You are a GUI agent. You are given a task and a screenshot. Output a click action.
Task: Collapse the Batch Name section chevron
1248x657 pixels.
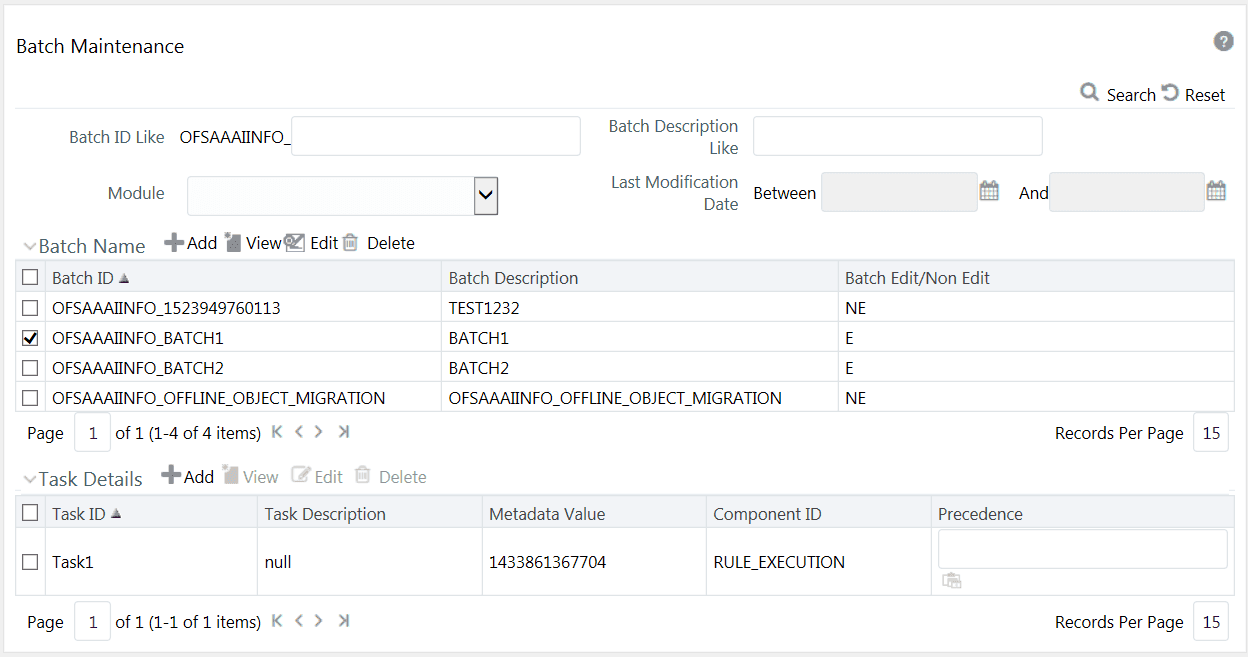coord(30,246)
